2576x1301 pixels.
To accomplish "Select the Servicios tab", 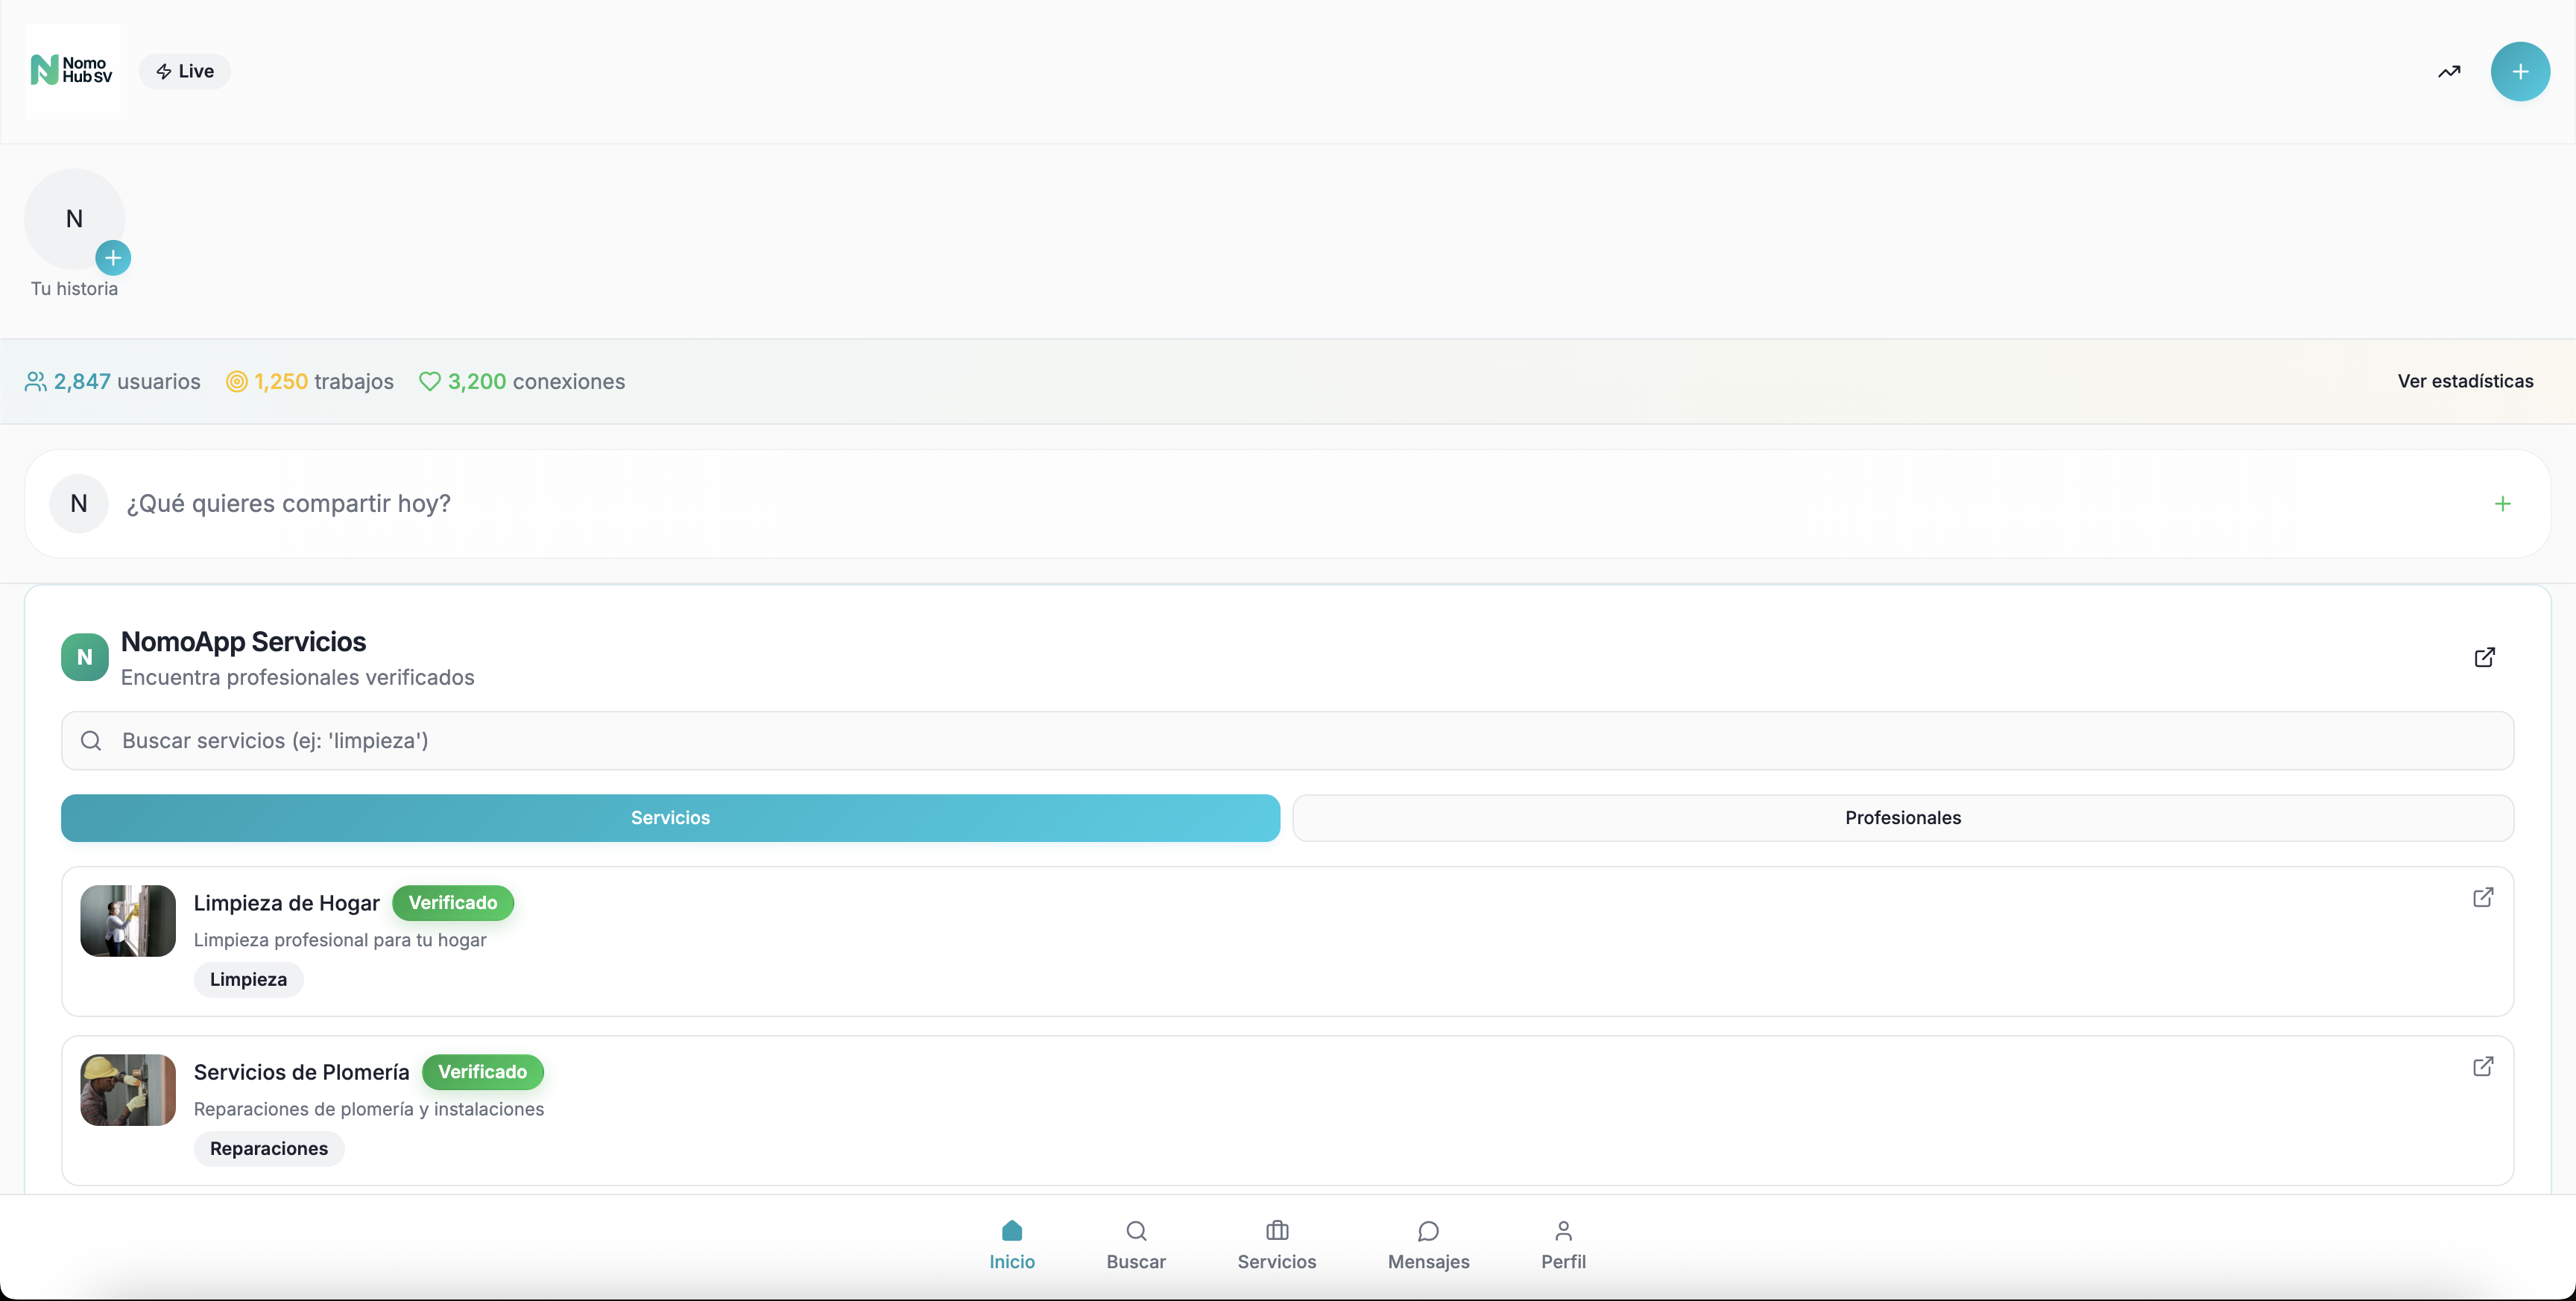I will tap(670, 818).
